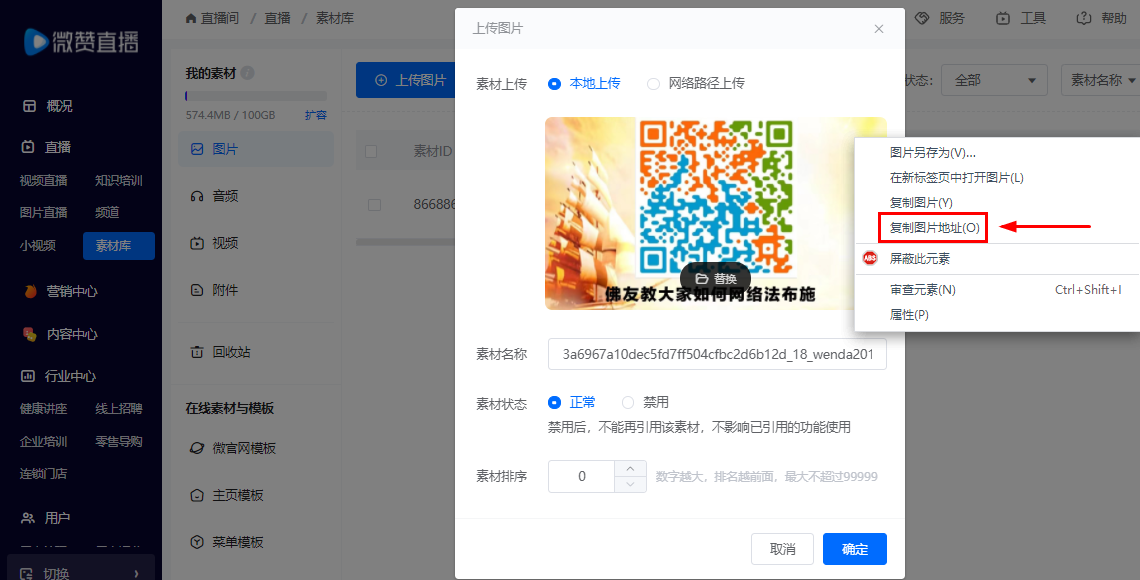Open 用户 section in sidebar
Viewport: 1140px width, 580px height.
click(x=46, y=518)
